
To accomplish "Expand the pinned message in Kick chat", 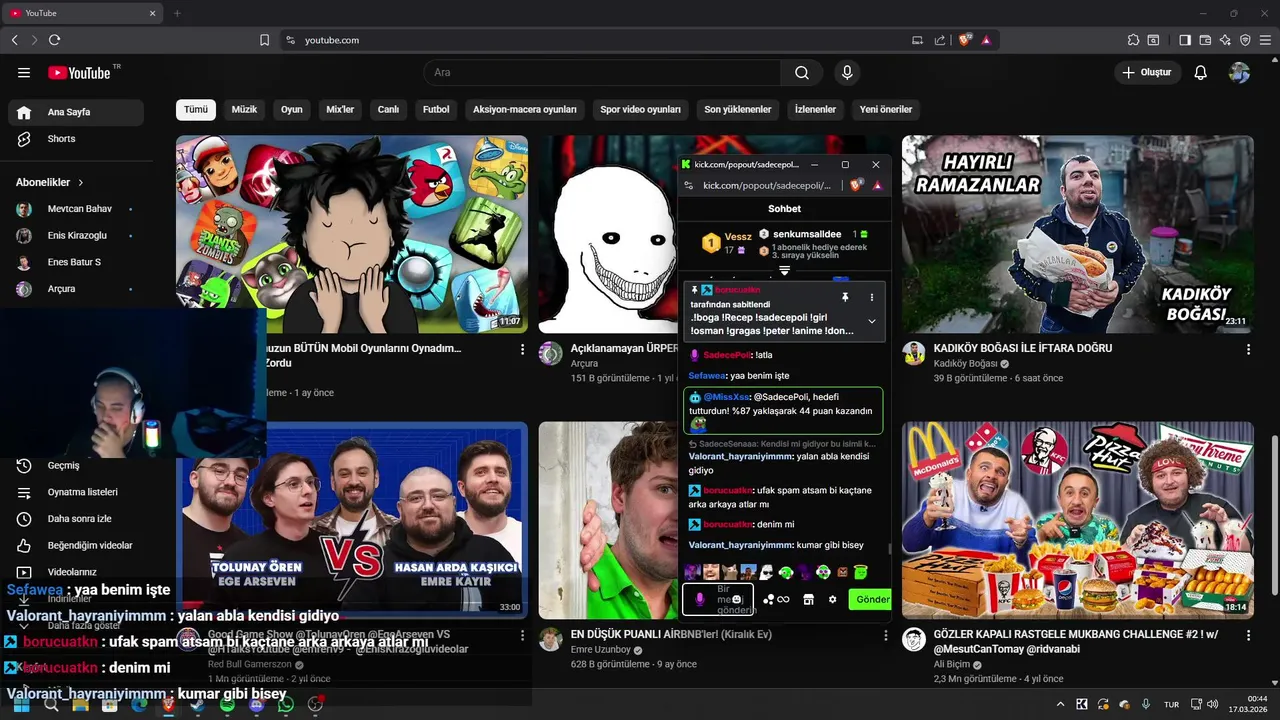I will tap(872, 321).
